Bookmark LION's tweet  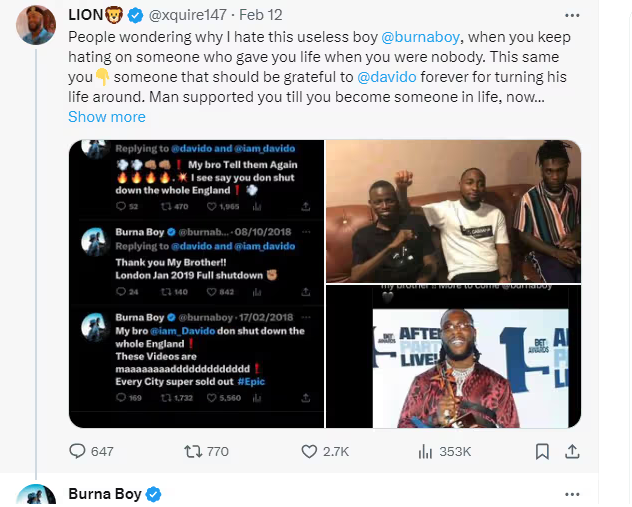pyautogui.click(x=542, y=451)
